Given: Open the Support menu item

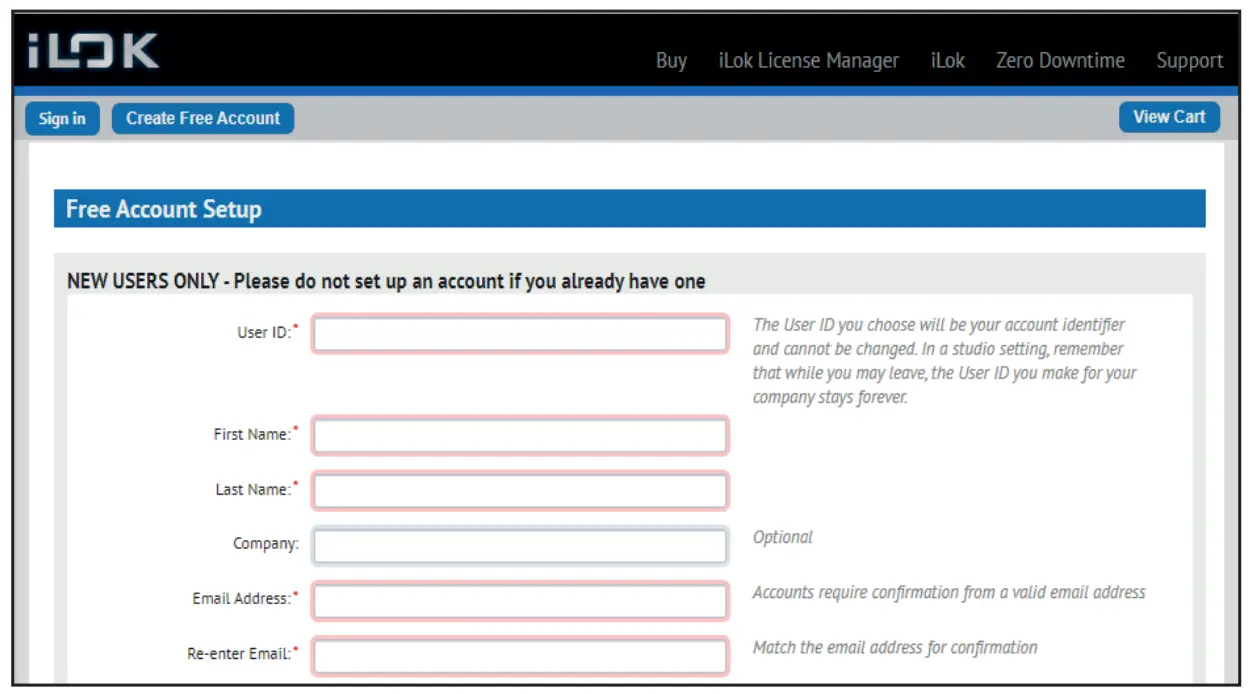Looking at the screenshot, I should [x=1189, y=61].
